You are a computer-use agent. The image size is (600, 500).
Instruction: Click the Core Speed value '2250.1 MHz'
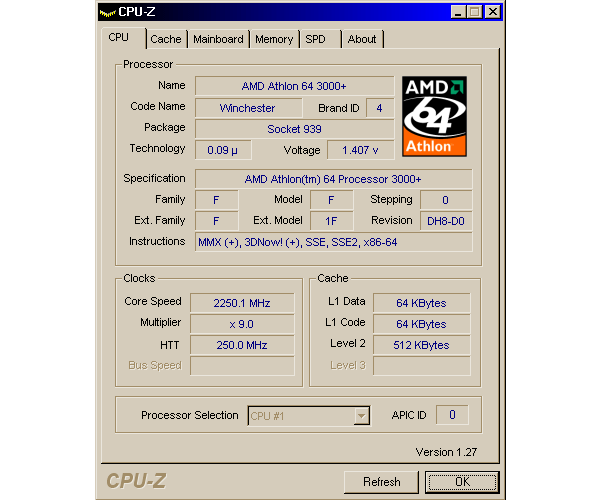coord(242,303)
